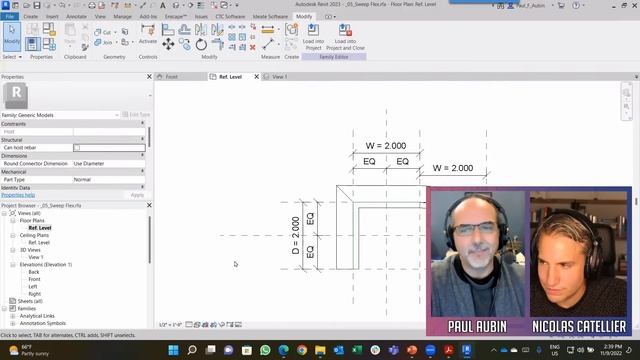
Task: Click the Align tool icon
Action: point(168,29)
